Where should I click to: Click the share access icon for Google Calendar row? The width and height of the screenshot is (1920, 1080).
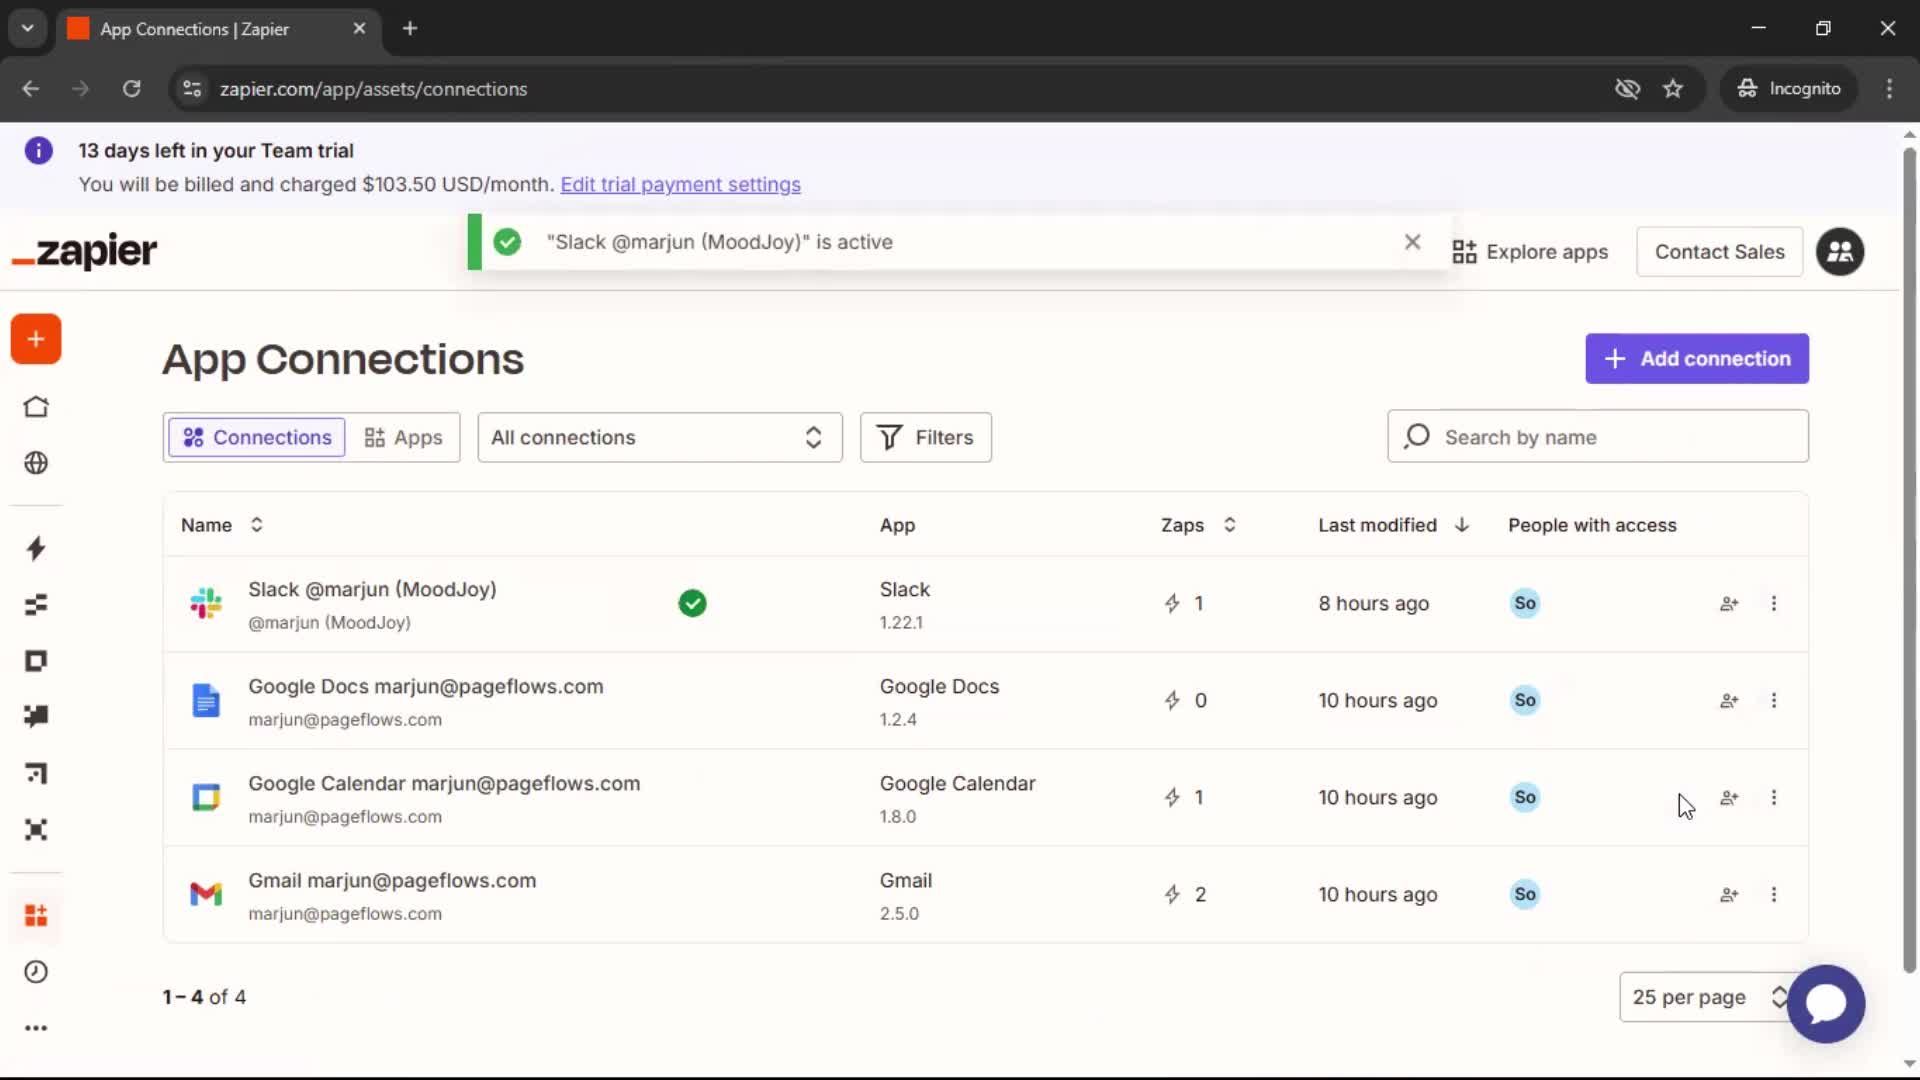click(1729, 798)
